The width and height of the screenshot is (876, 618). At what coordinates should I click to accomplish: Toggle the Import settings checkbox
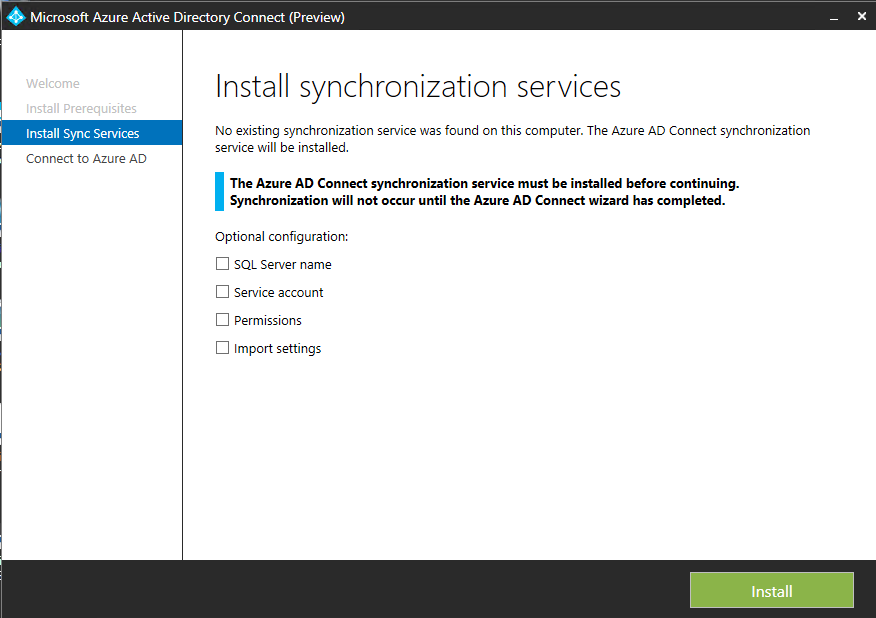222,349
